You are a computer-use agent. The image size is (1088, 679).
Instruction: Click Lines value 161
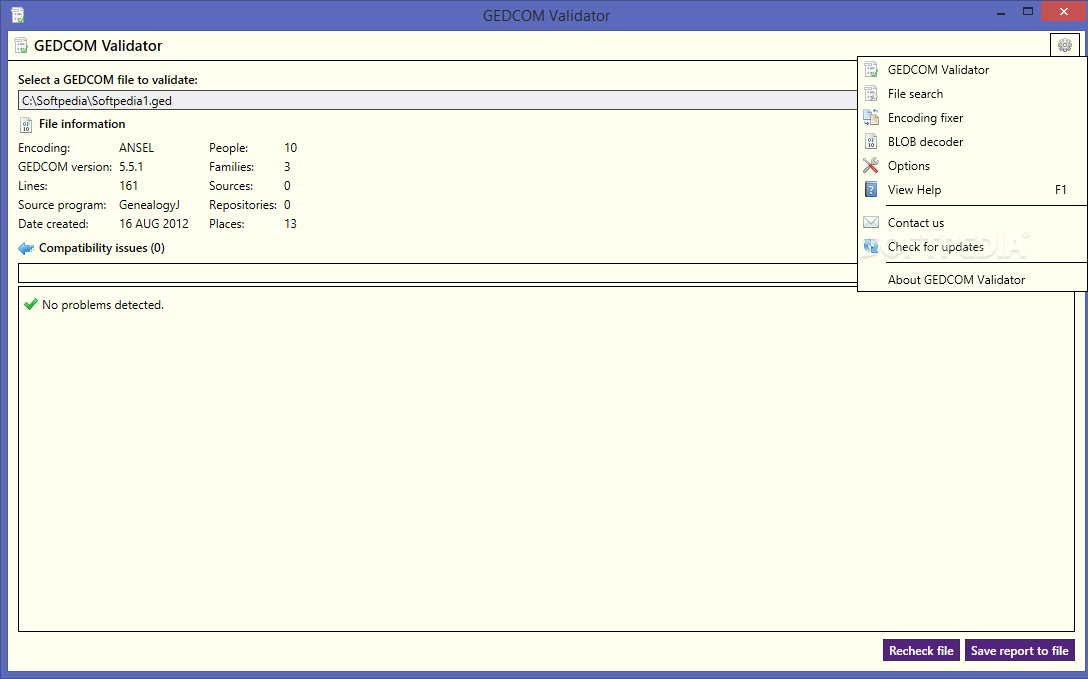pyautogui.click(x=128, y=186)
